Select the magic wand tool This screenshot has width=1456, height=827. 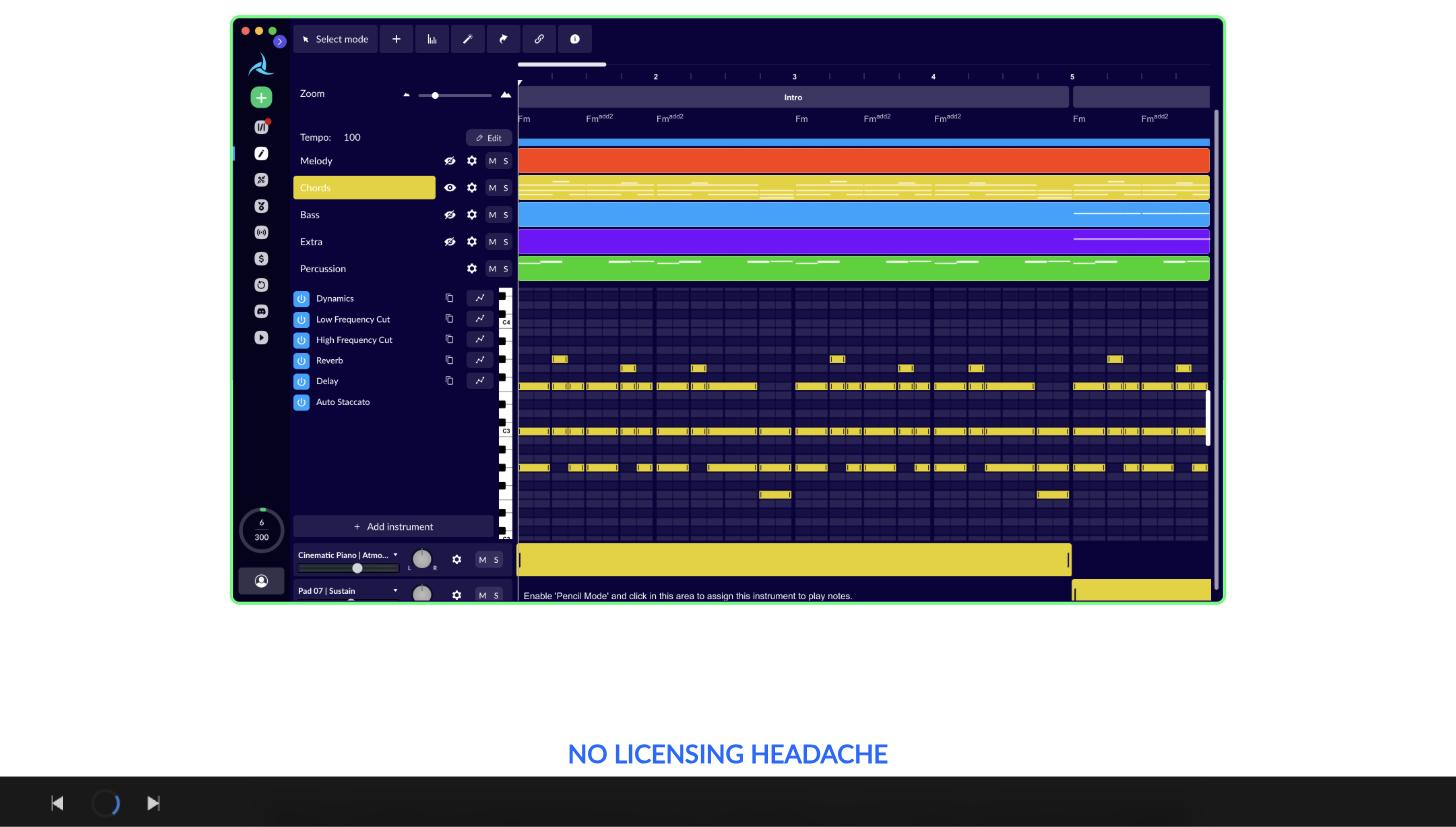pos(467,39)
